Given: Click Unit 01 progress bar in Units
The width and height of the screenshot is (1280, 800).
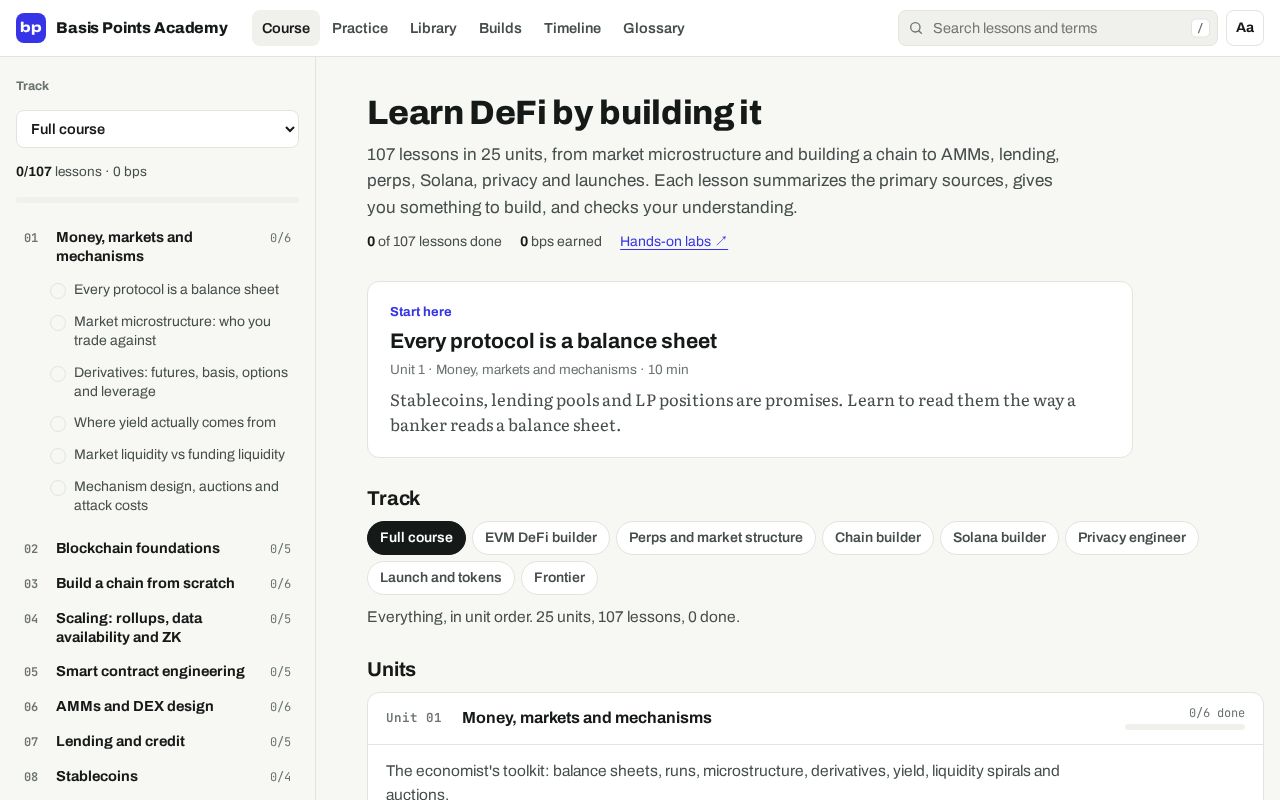Looking at the screenshot, I should pyautogui.click(x=1185, y=727).
